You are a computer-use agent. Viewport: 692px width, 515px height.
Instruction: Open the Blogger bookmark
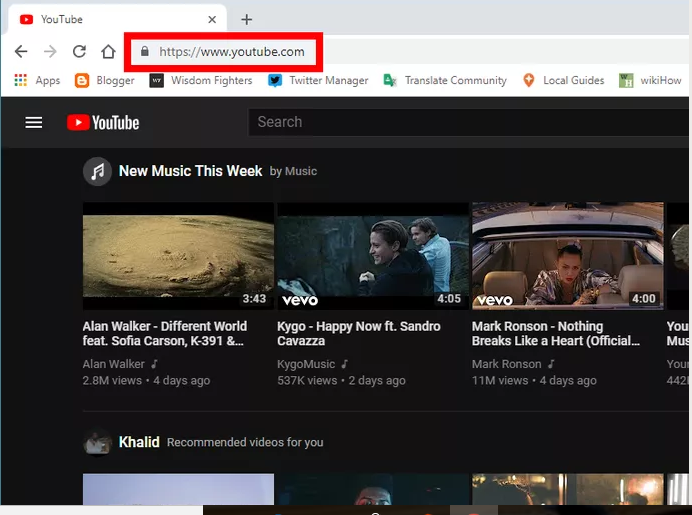(x=105, y=80)
